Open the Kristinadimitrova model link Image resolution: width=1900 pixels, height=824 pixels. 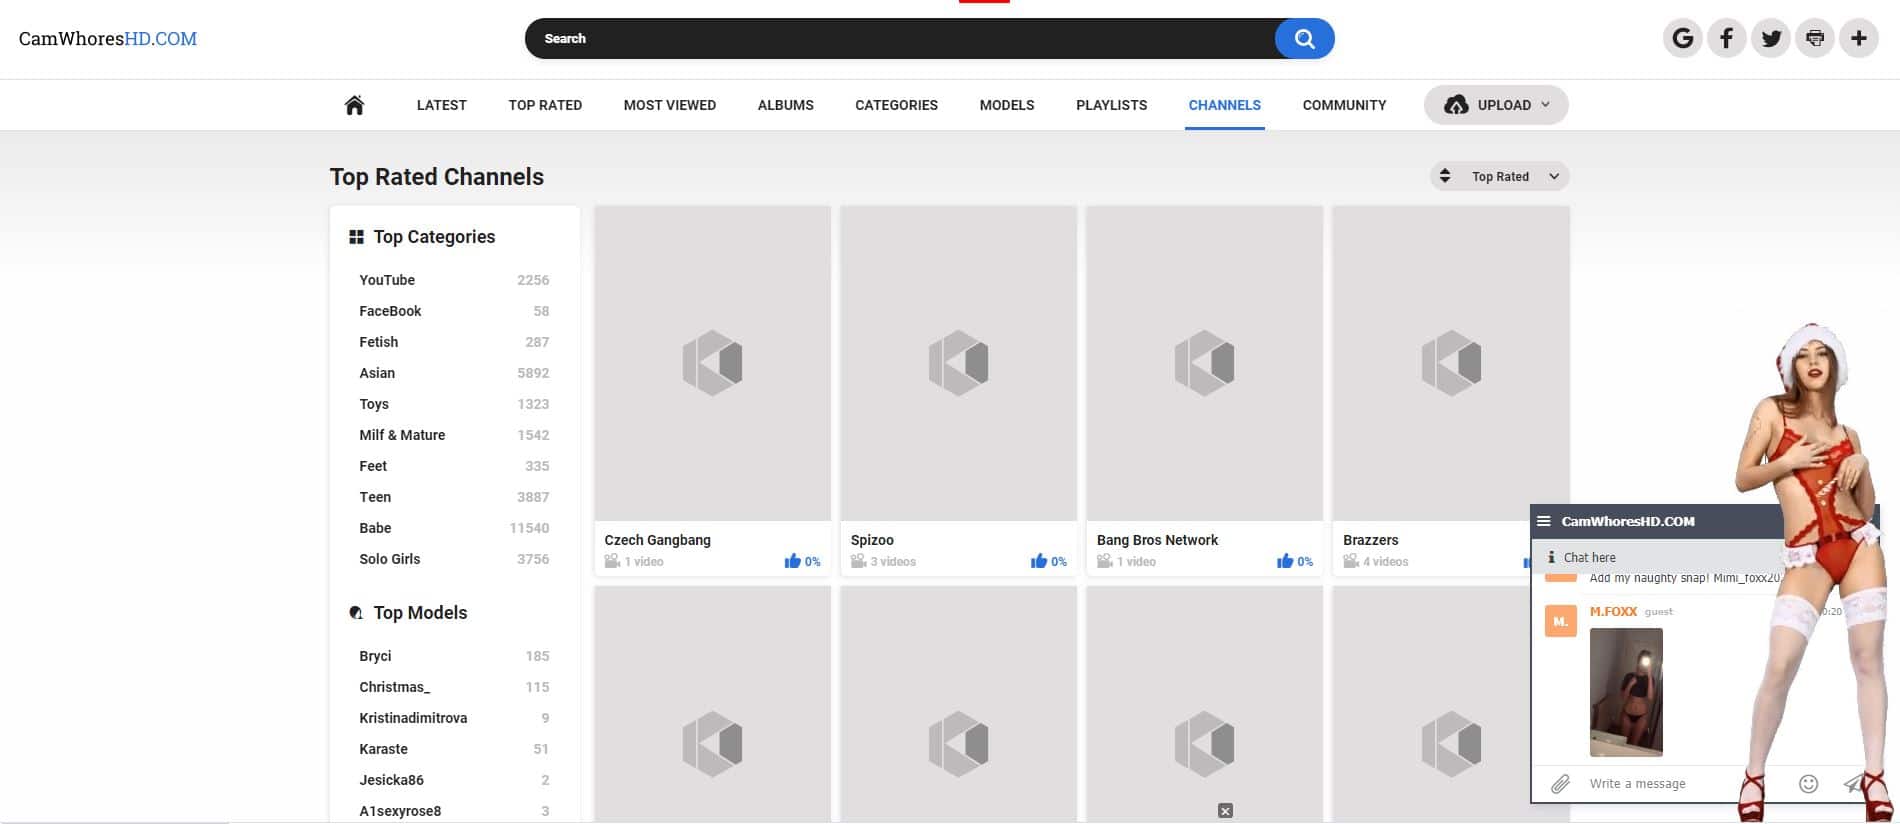pyautogui.click(x=413, y=718)
